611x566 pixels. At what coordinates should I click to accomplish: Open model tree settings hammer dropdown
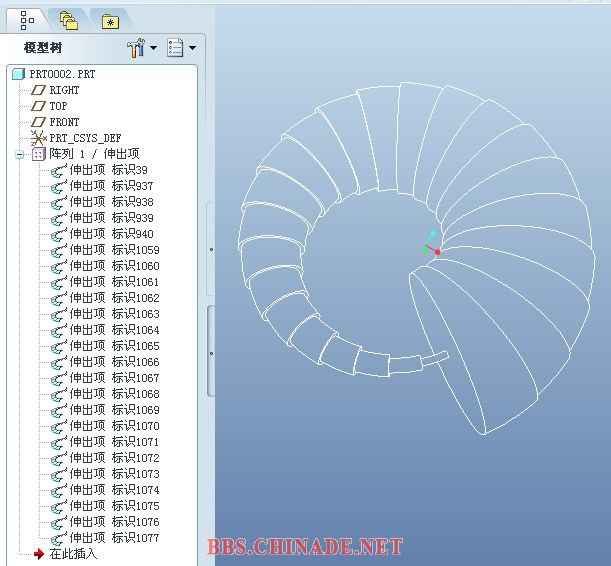(x=141, y=47)
